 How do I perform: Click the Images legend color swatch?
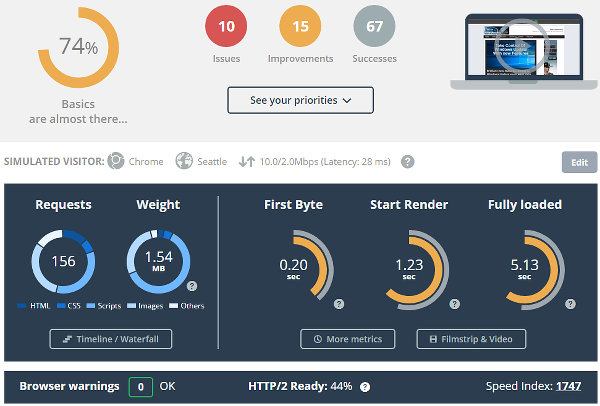pos(131,306)
